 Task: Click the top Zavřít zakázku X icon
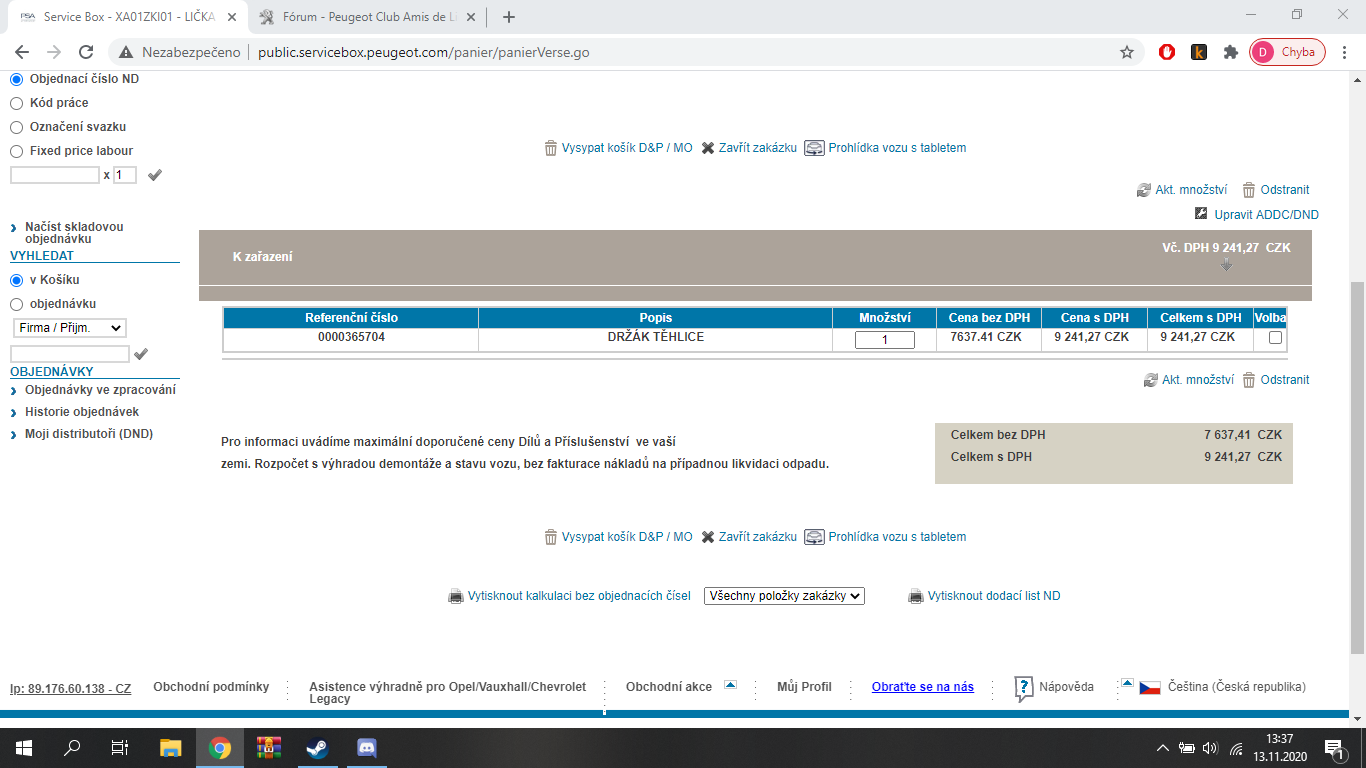[708, 148]
